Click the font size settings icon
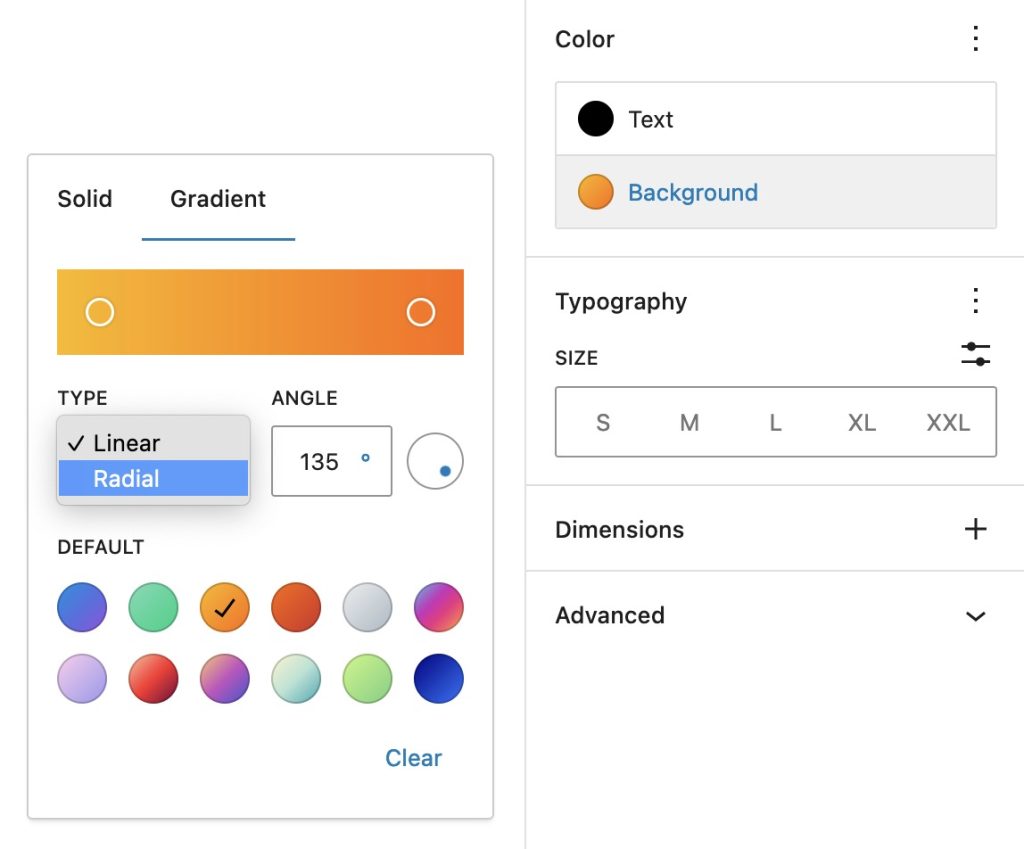Image resolution: width=1024 pixels, height=849 pixels. [975, 355]
